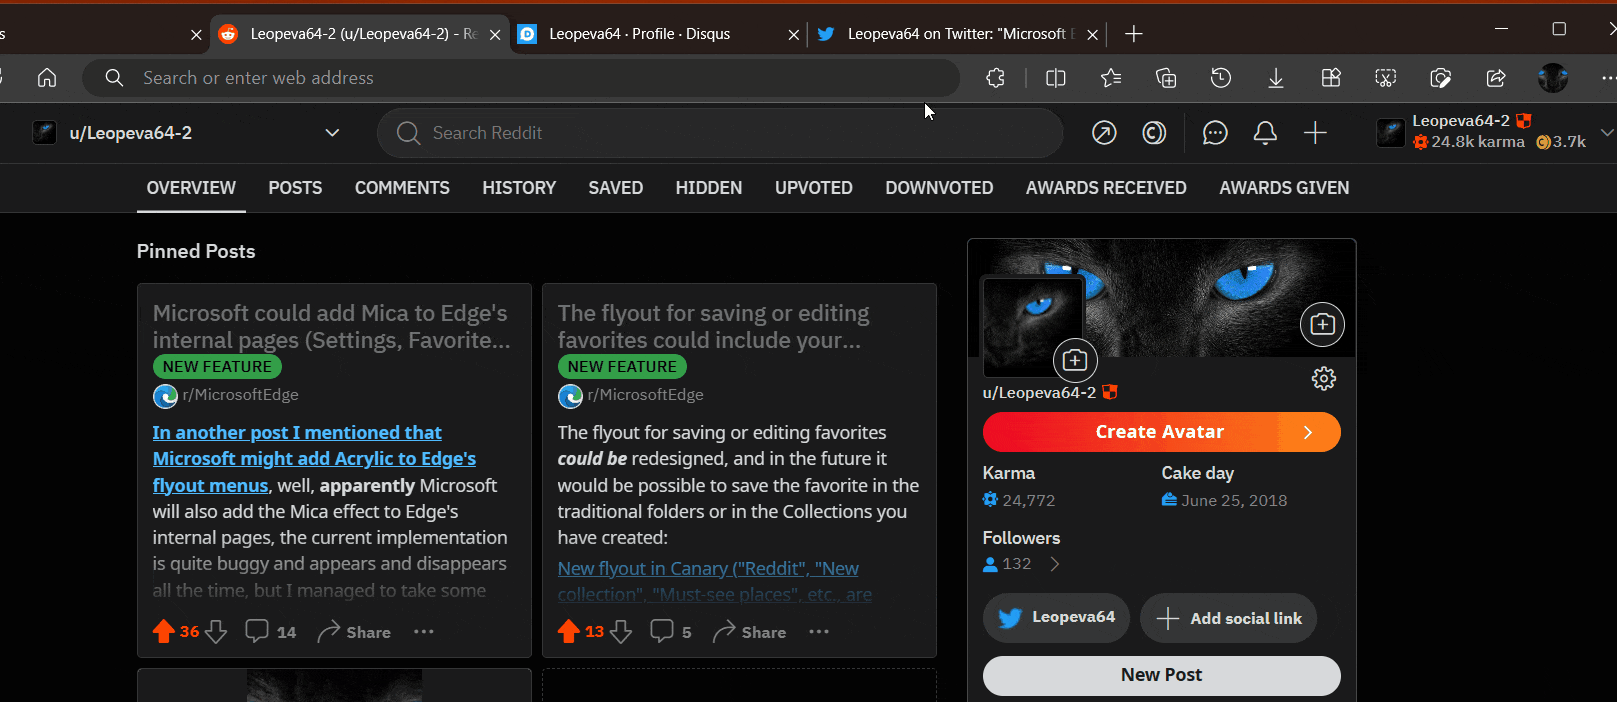This screenshot has width=1617, height=702.
Task: Focus the Search Reddit field
Action: coord(720,133)
